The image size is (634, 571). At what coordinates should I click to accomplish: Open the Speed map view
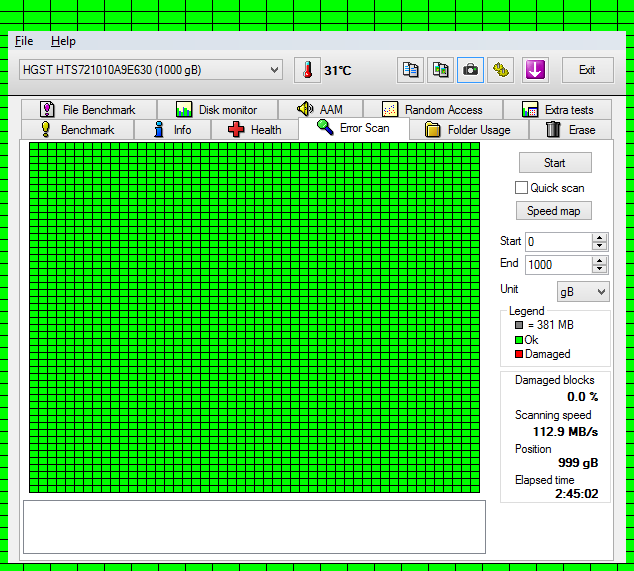coord(554,211)
